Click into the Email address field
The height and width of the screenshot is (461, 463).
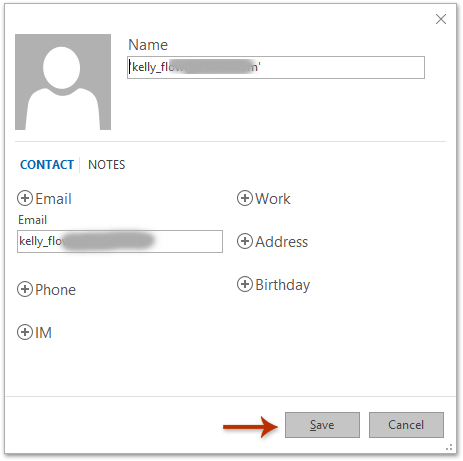(120, 241)
